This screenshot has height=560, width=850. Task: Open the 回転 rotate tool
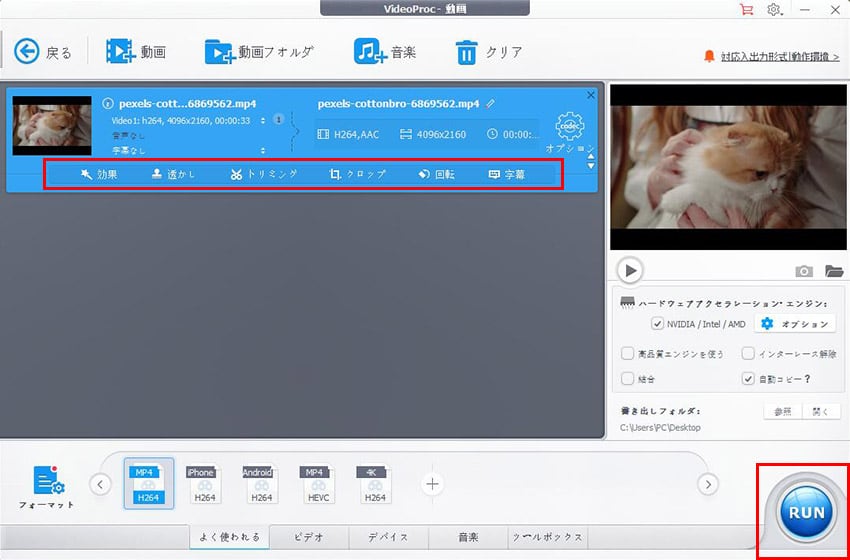436,174
